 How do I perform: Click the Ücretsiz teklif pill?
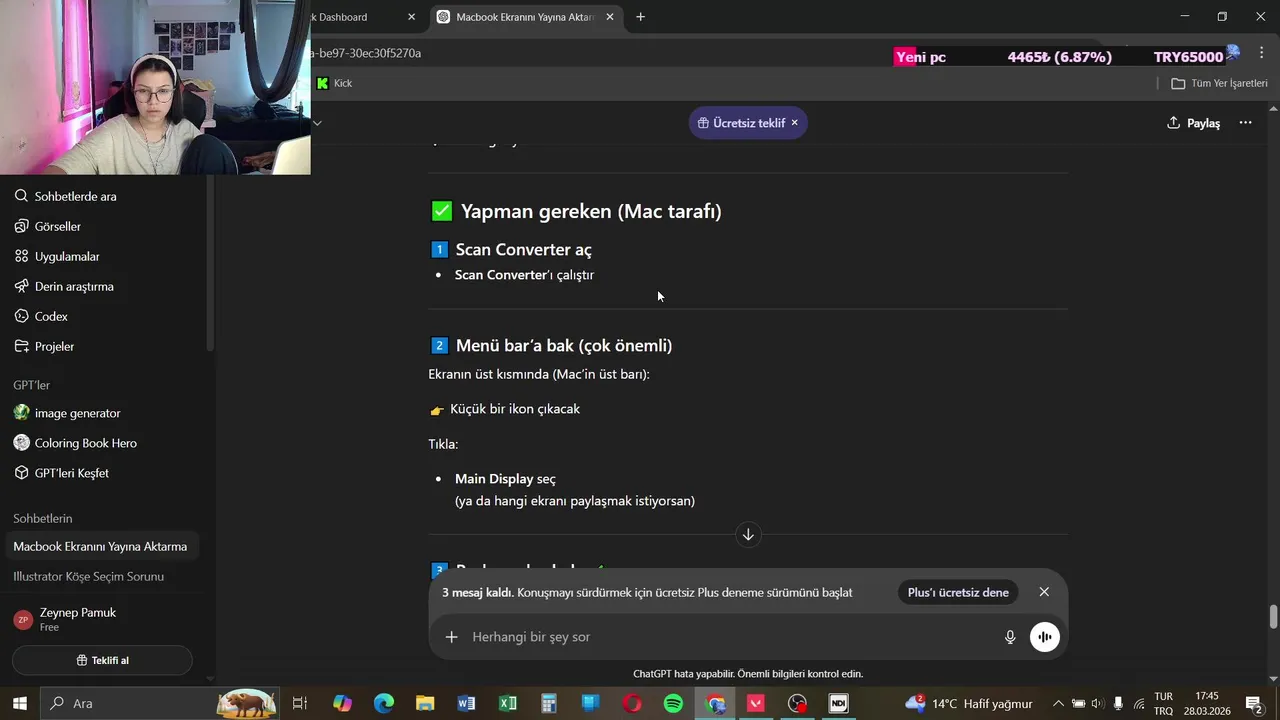tap(748, 123)
